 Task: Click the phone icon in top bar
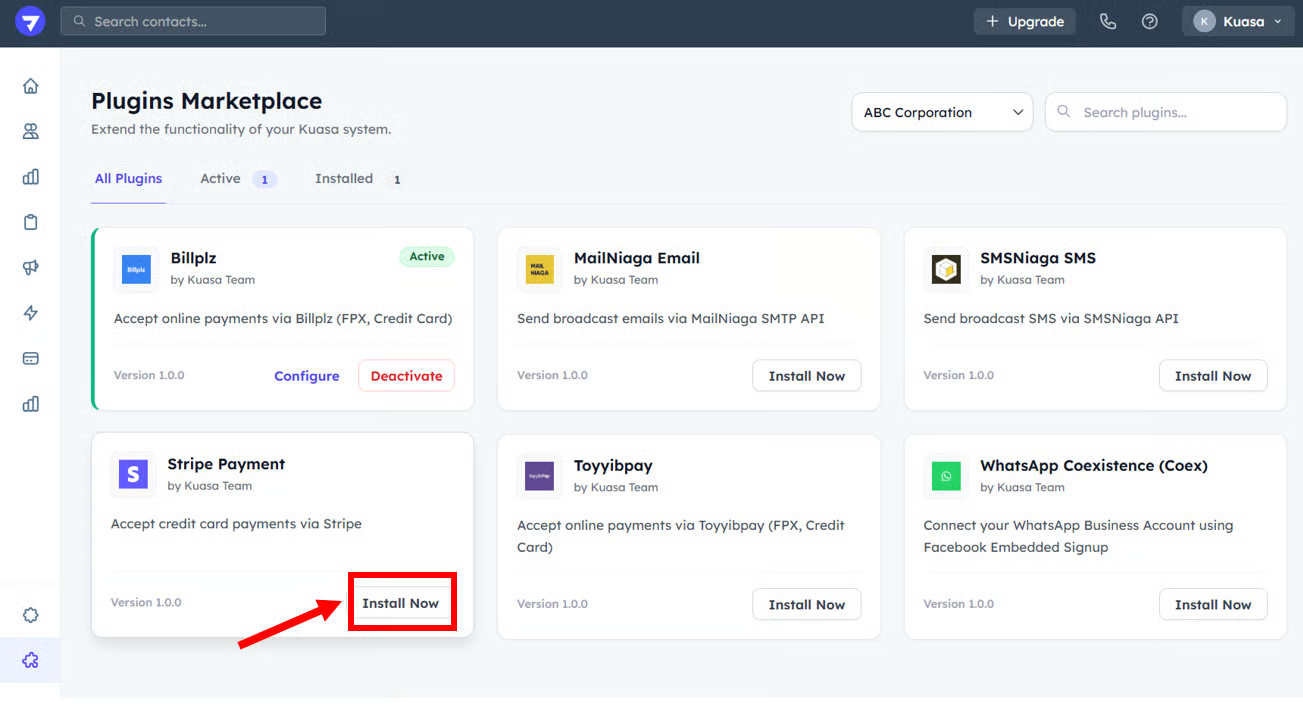1107,21
